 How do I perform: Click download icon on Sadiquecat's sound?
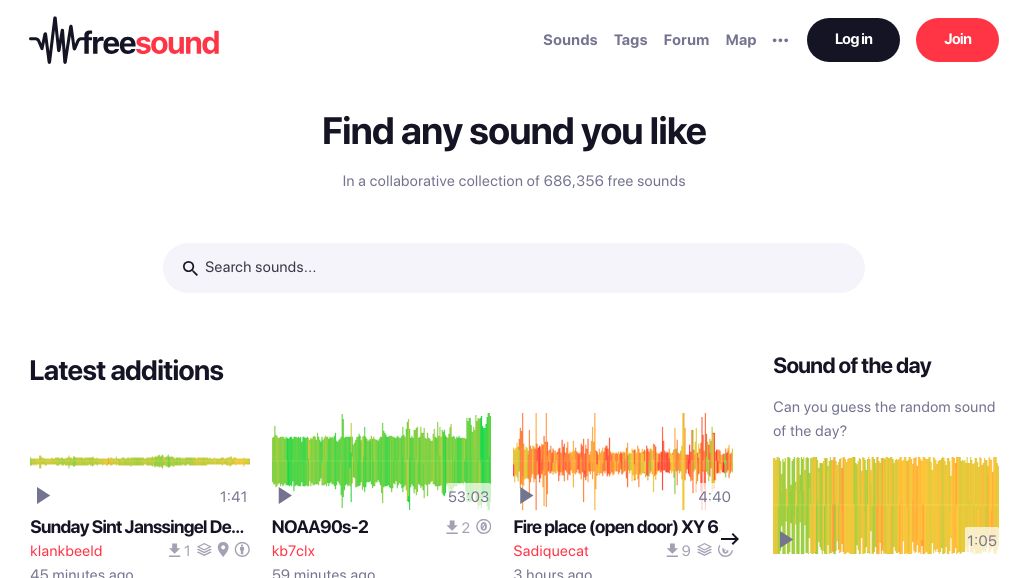pos(672,550)
